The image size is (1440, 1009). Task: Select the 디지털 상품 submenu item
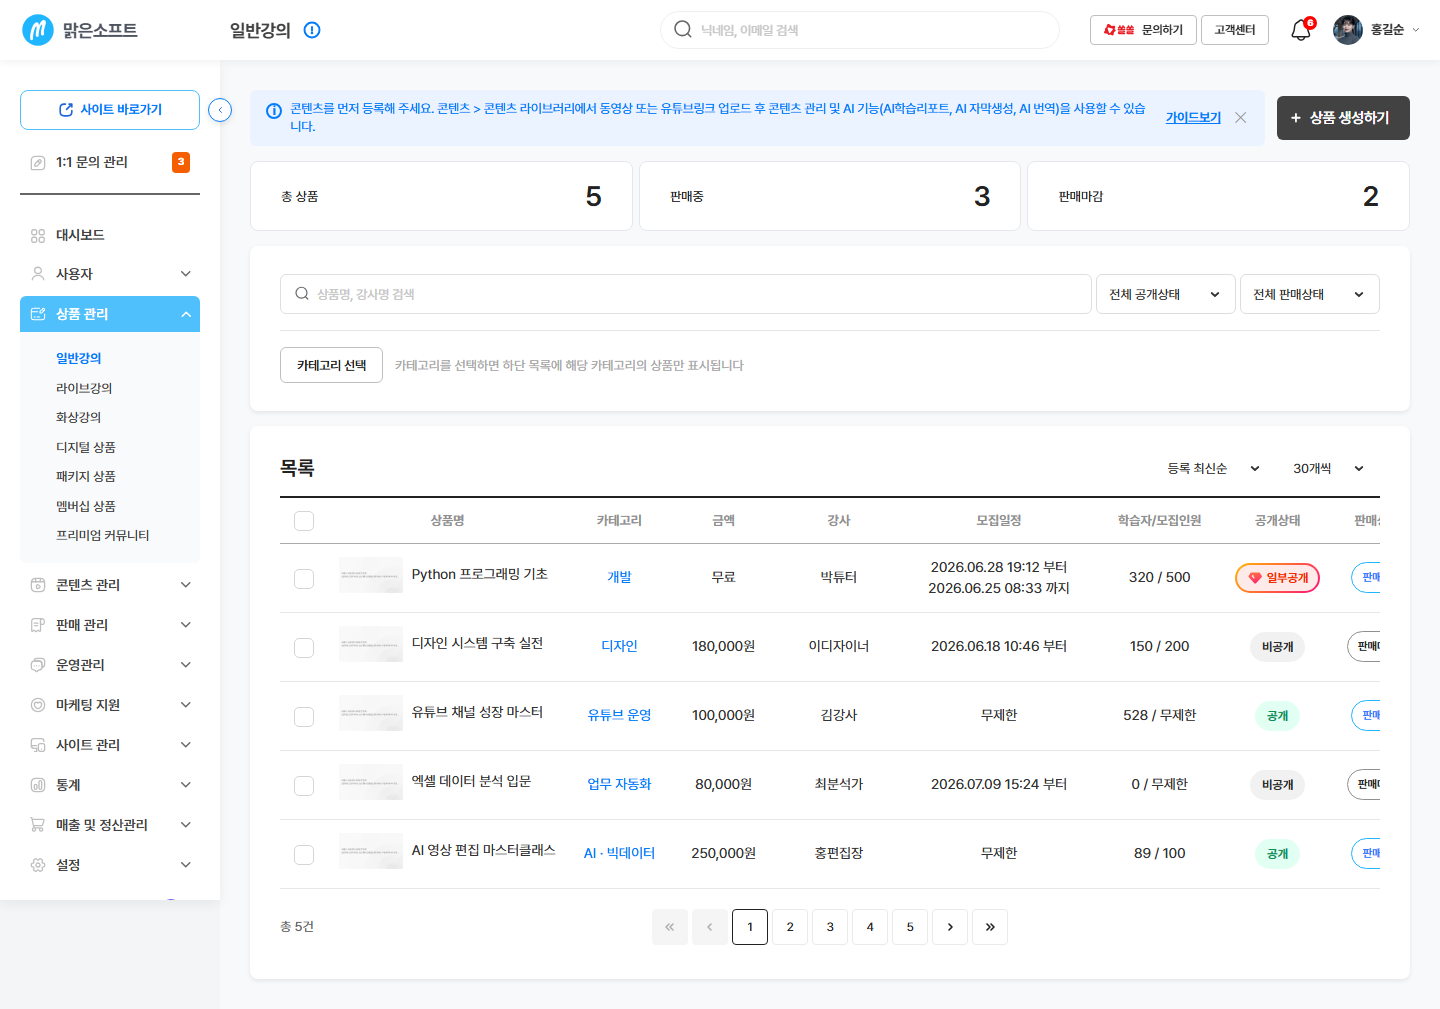[86, 447]
